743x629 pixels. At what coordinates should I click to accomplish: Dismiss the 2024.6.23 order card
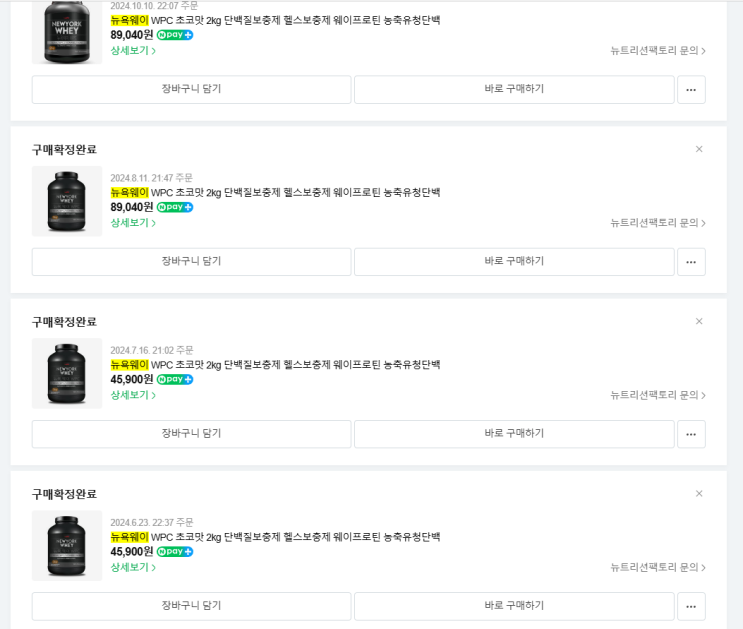tap(699, 493)
